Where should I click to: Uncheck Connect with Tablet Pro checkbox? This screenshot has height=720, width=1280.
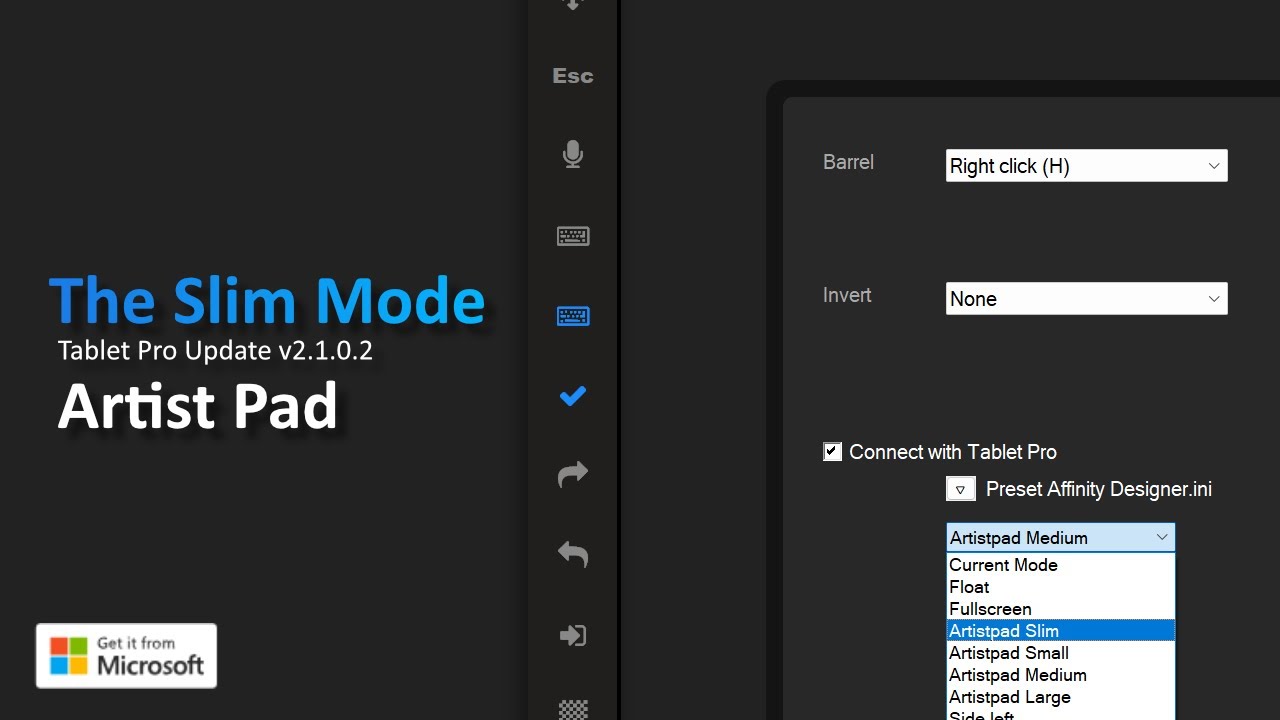pos(832,452)
